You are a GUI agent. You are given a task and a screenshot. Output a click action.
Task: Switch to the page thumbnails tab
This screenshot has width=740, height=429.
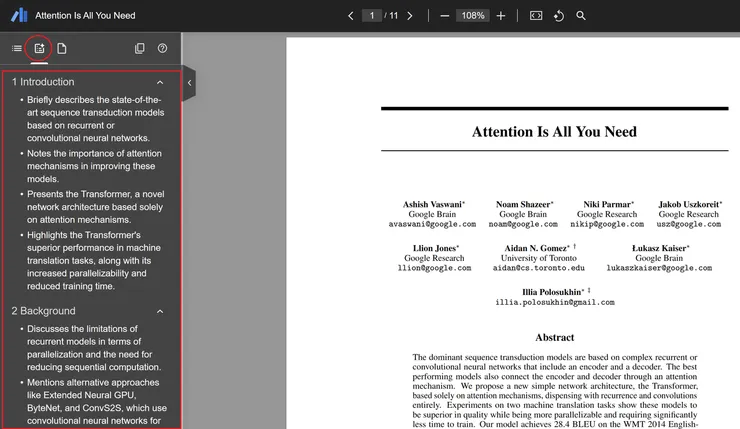tap(62, 48)
